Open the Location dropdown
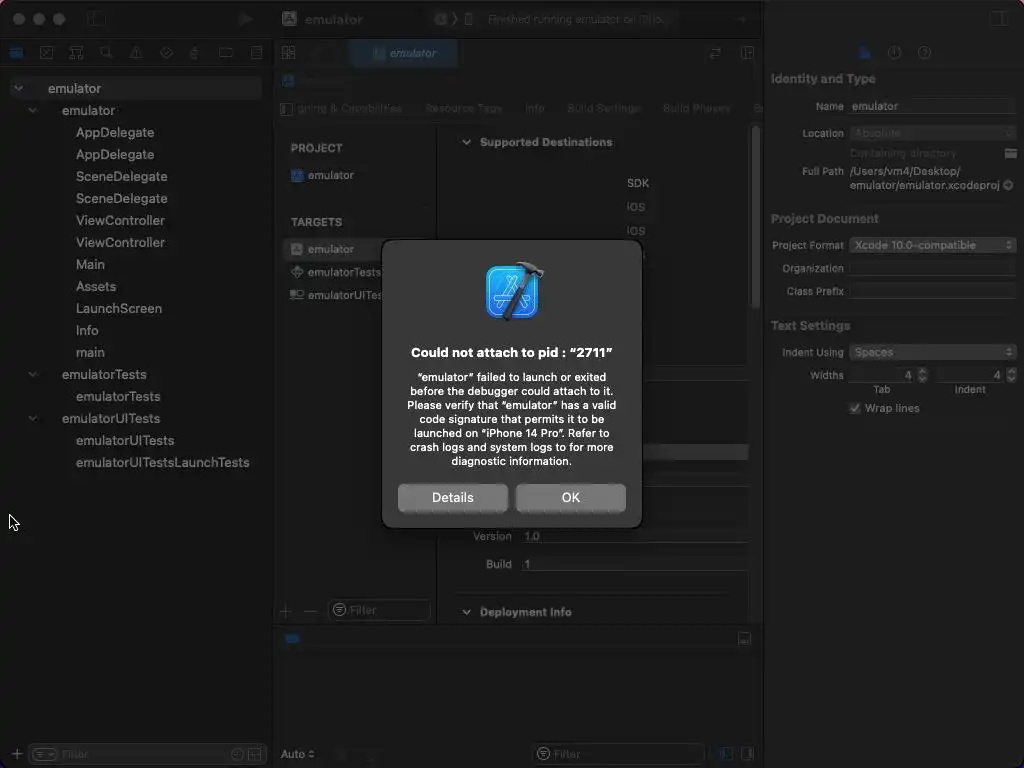 tap(933, 133)
